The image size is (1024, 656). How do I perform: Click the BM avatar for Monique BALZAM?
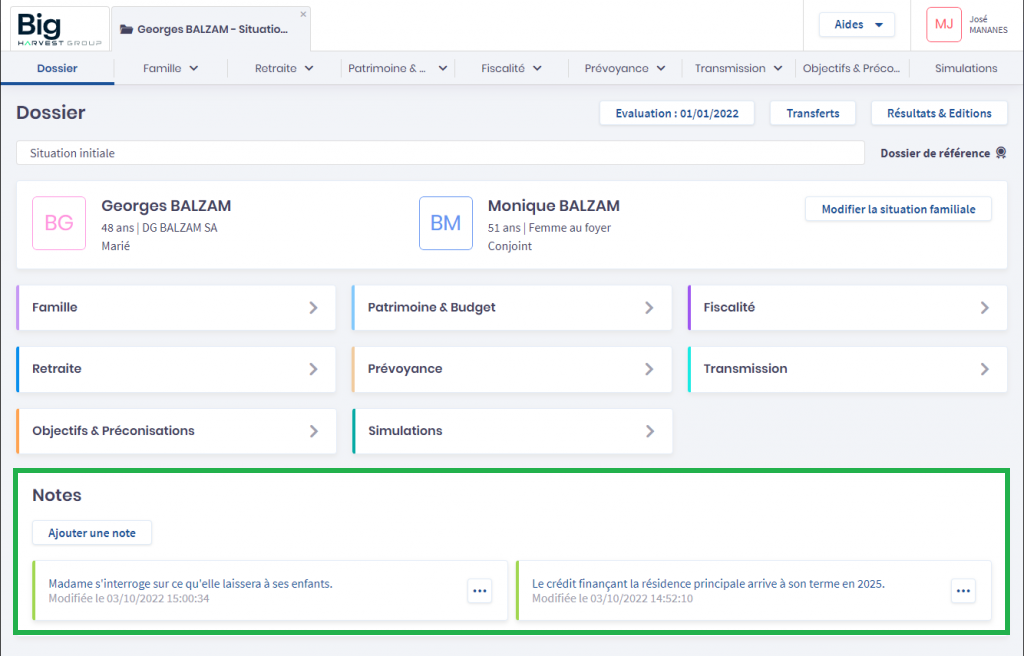coord(445,223)
